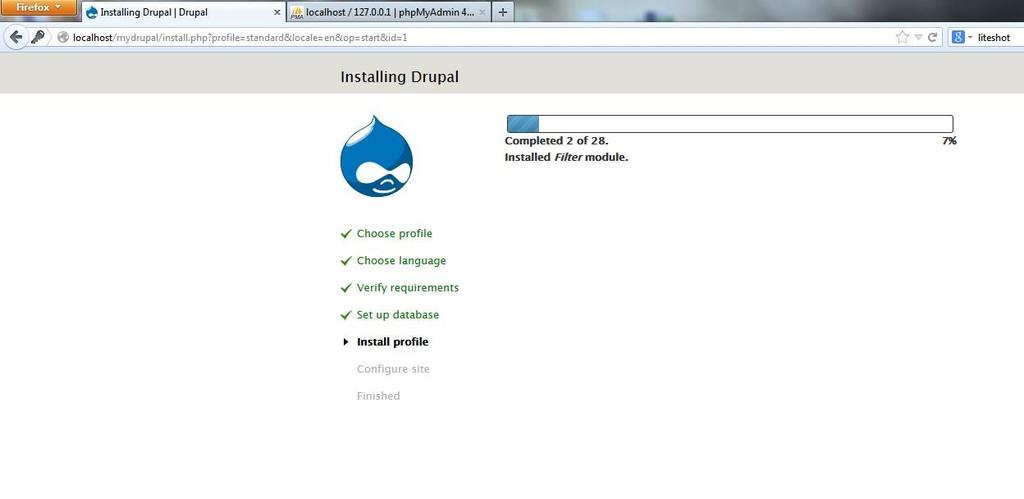Click the checkmark beside Choose profile
Image resolution: width=1024 pixels, height=499 pixels.
[x=346, y=233]
